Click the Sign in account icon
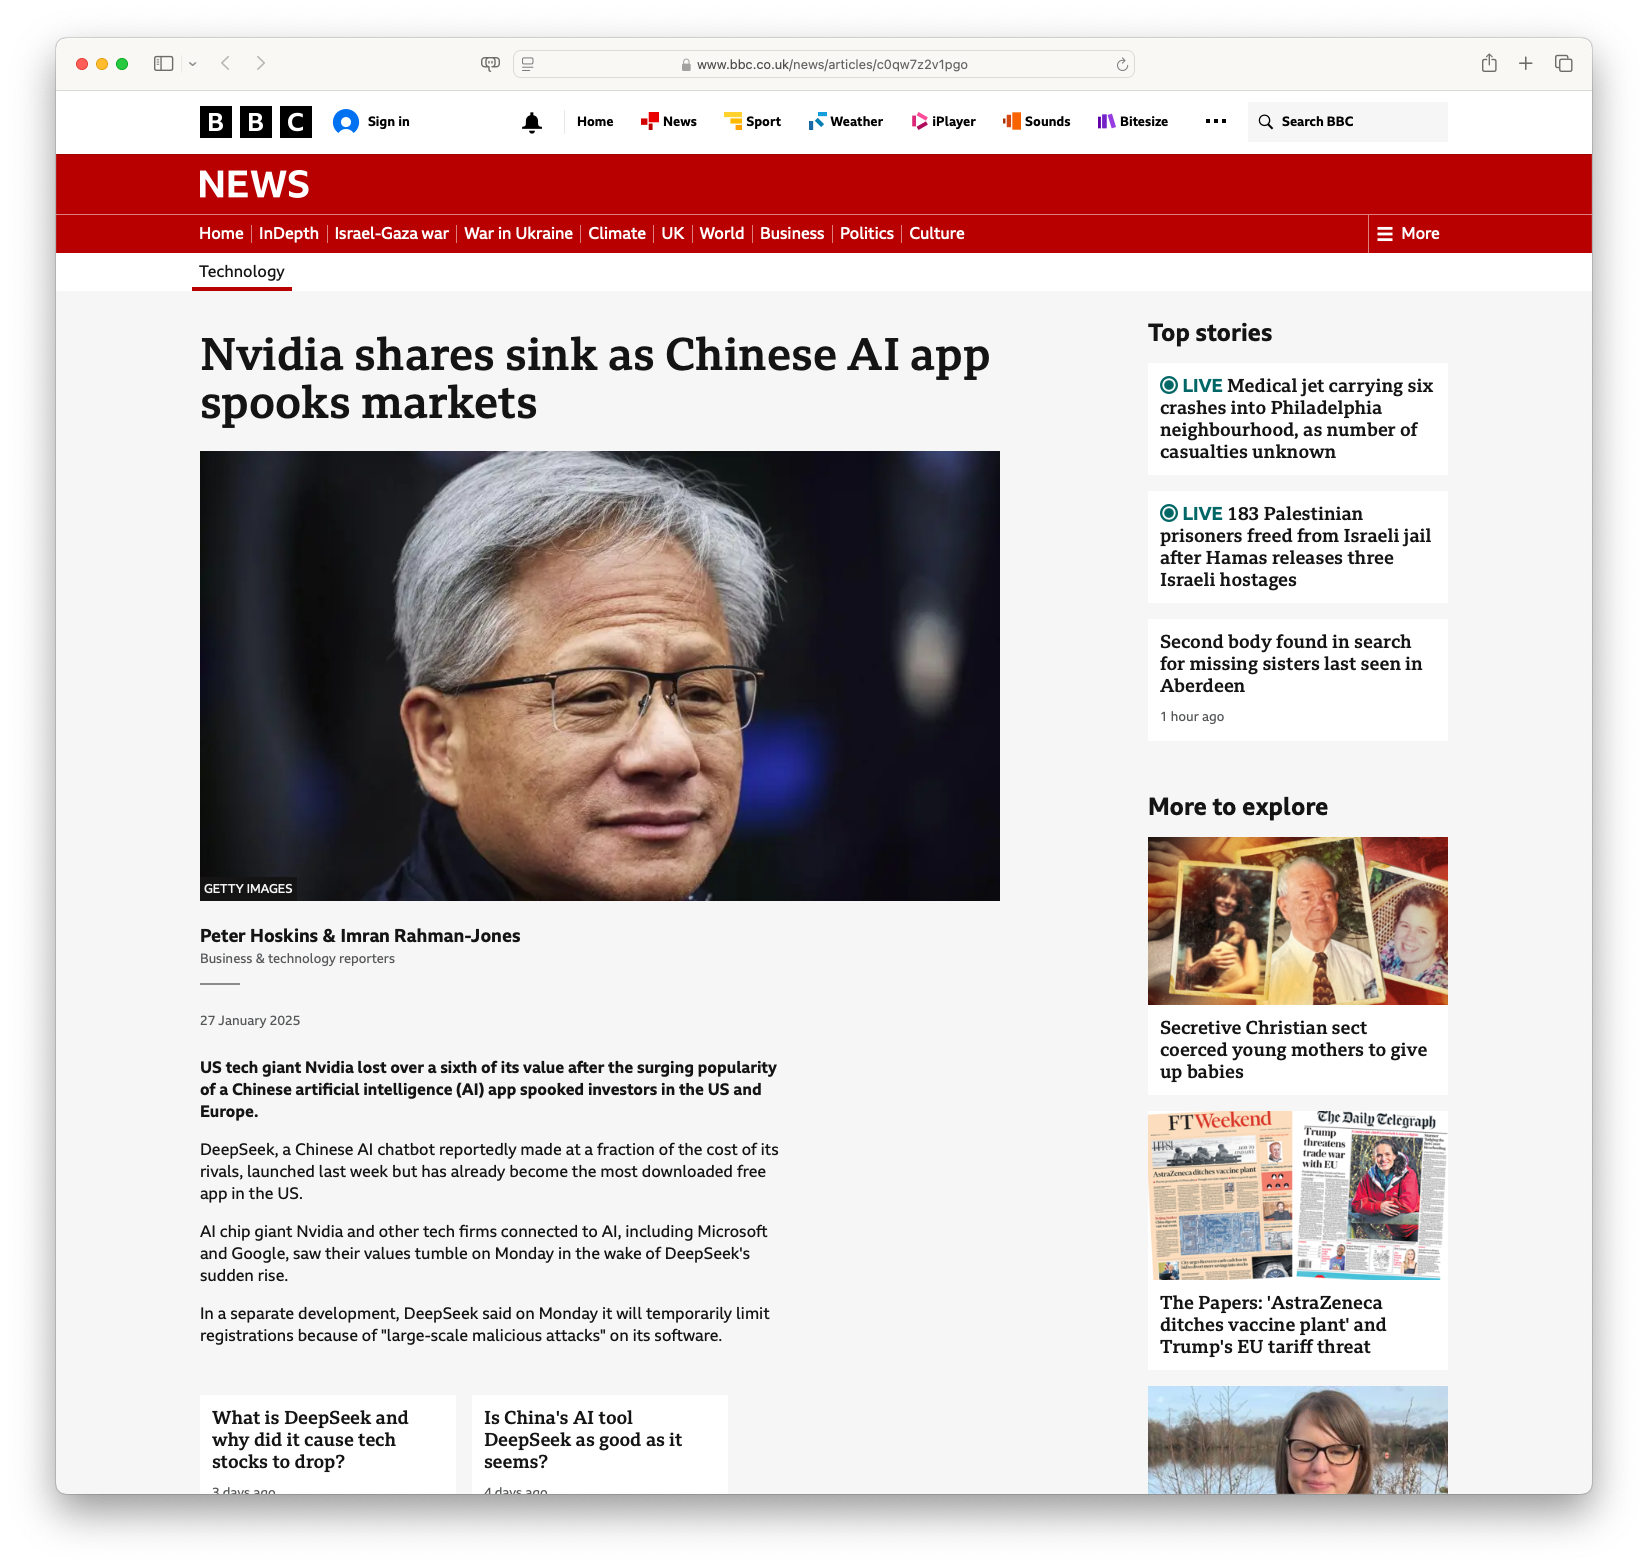1648x1568 pixels. click(x=346, y=122)
